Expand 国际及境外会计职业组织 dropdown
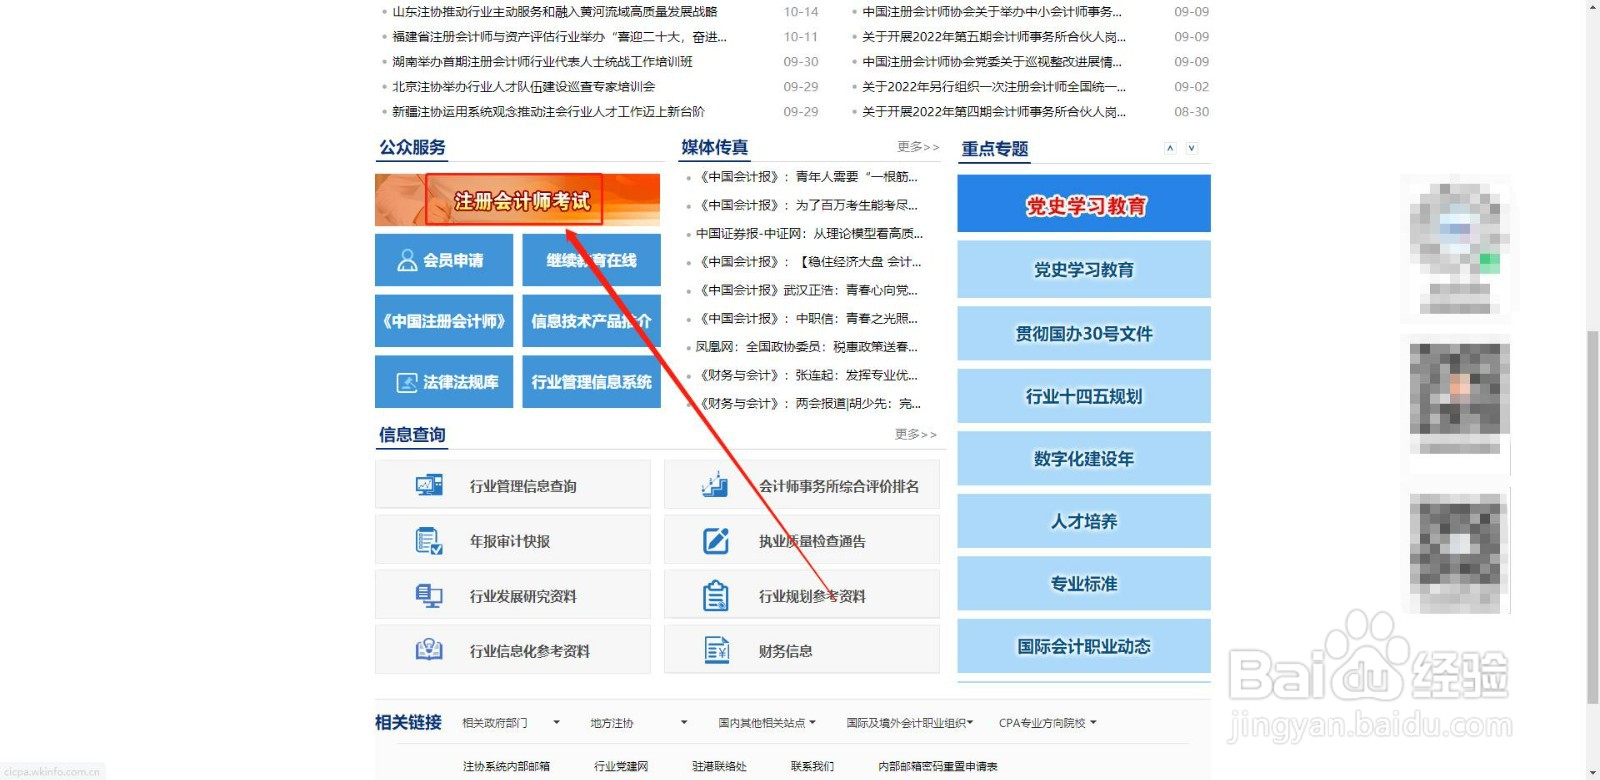The image size is (1600, 780). (908, 723)
